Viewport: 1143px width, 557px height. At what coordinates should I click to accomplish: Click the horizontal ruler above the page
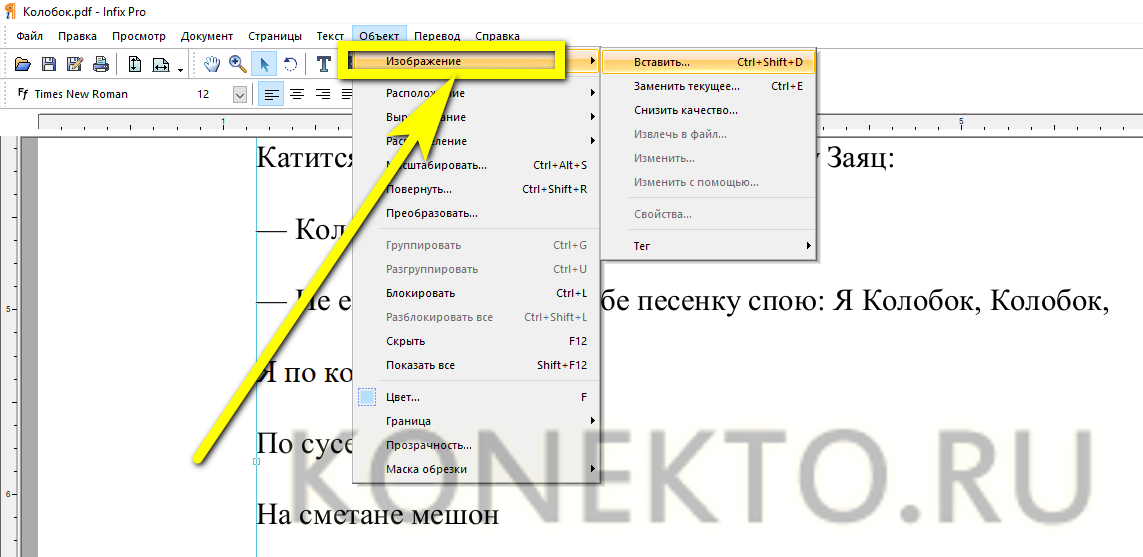[590, 122]
